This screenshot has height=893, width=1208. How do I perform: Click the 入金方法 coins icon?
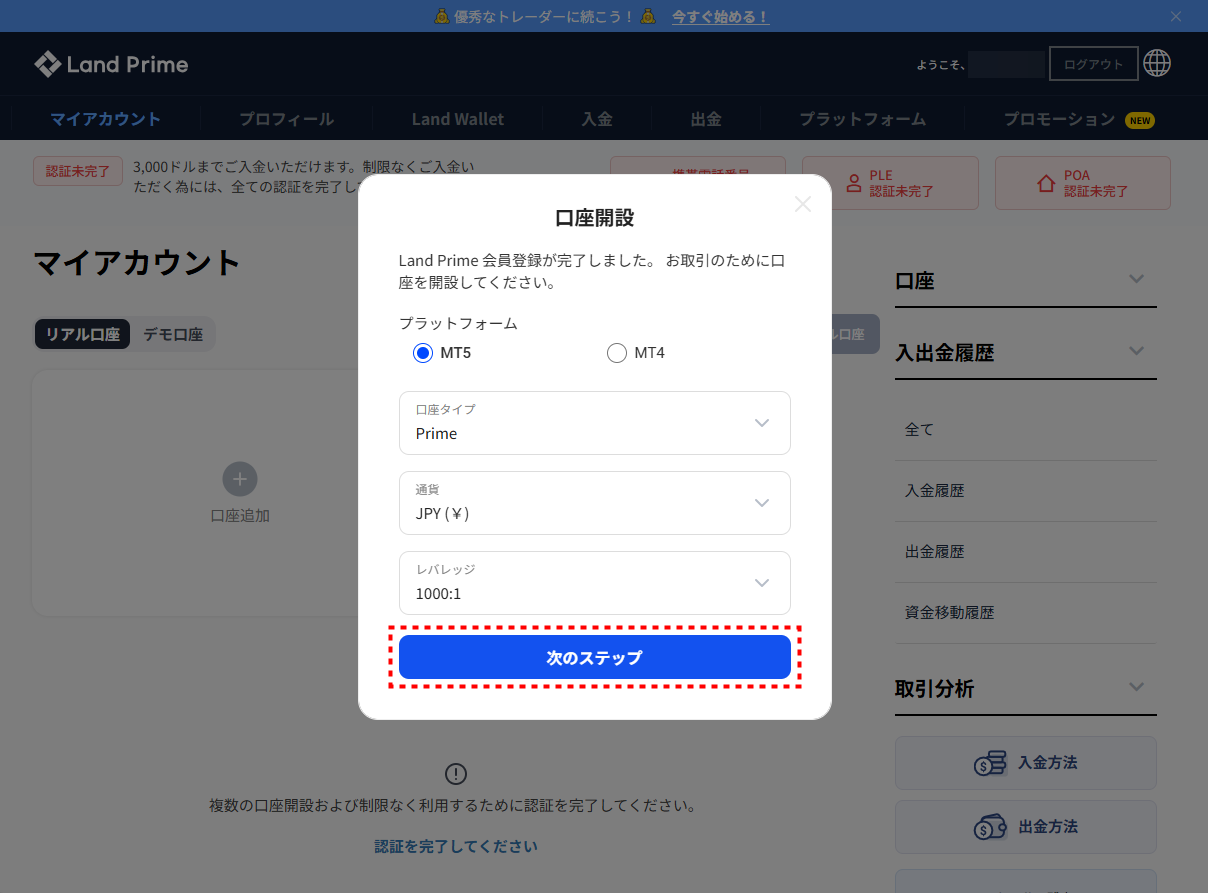pos(990,763)
